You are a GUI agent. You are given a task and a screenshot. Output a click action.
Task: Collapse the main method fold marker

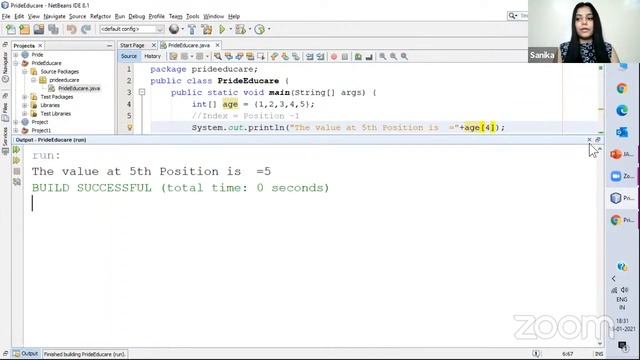pyautogui.click(x=142, y=92)
